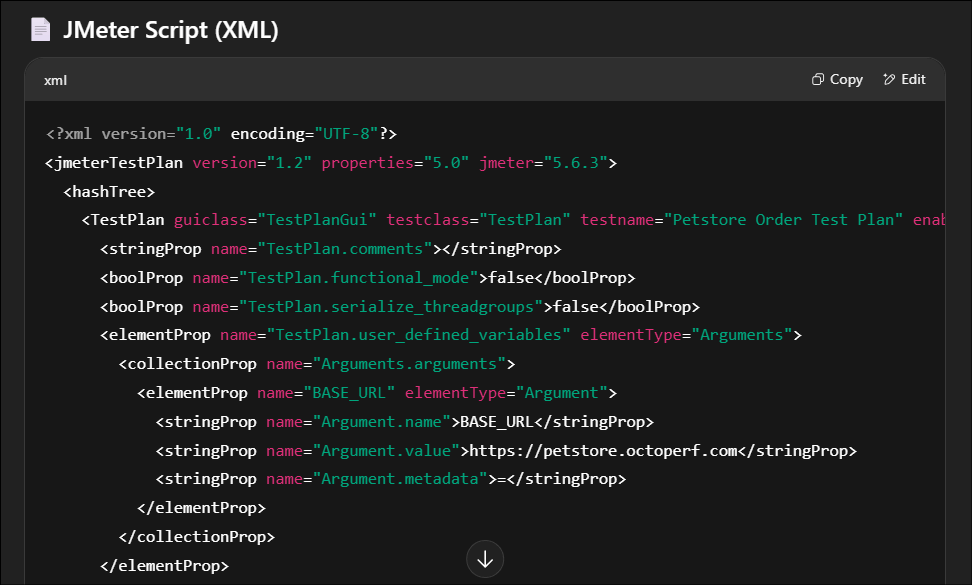Click the Copy icon above the code block
The image size is (972, 585).
[816, 79]
